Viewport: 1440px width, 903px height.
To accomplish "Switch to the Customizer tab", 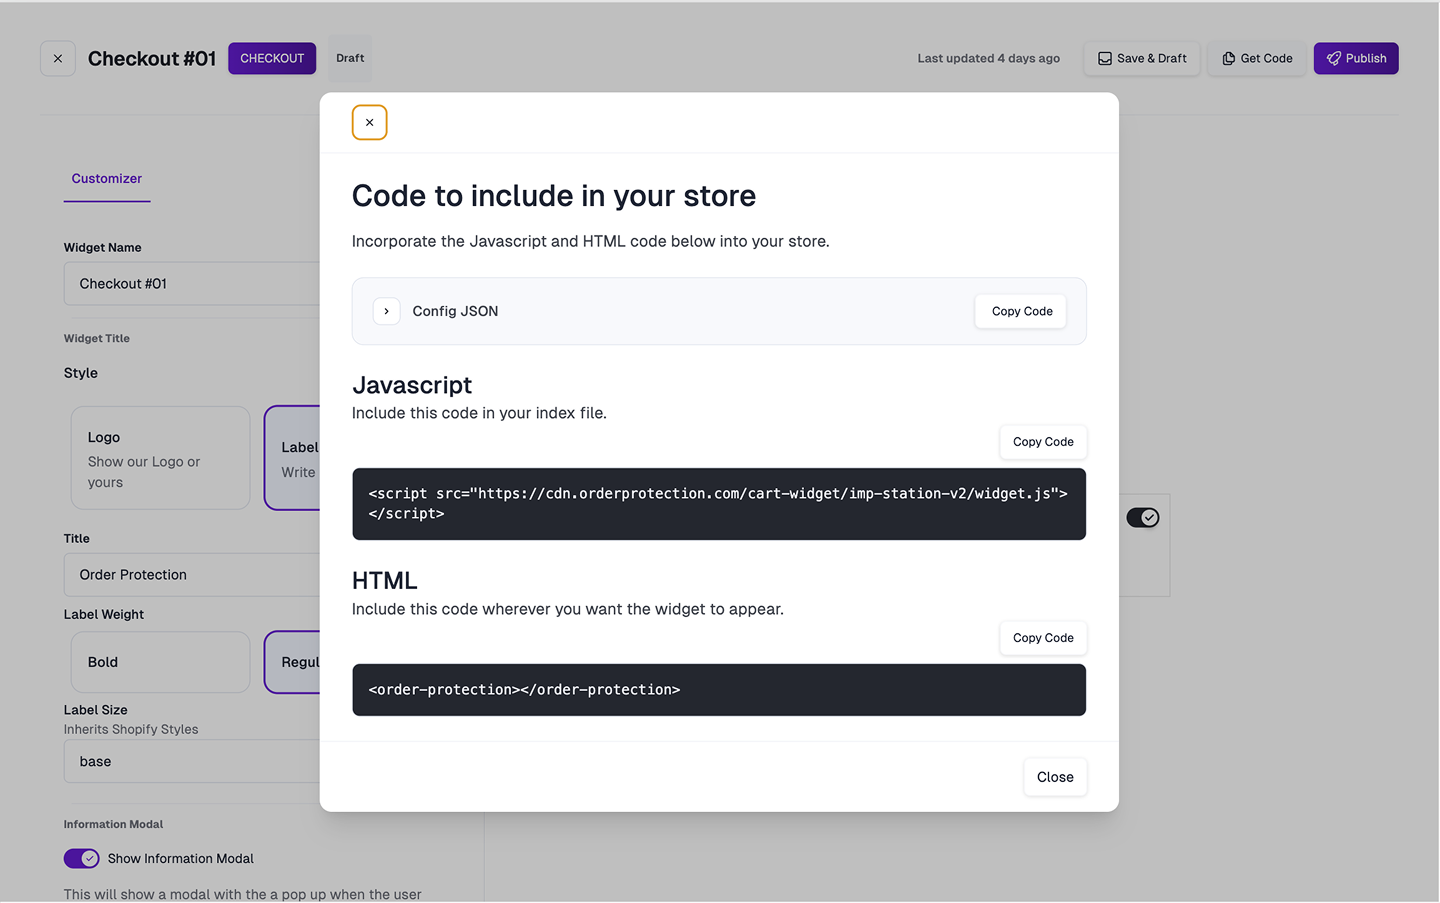I will click(107, 179).
